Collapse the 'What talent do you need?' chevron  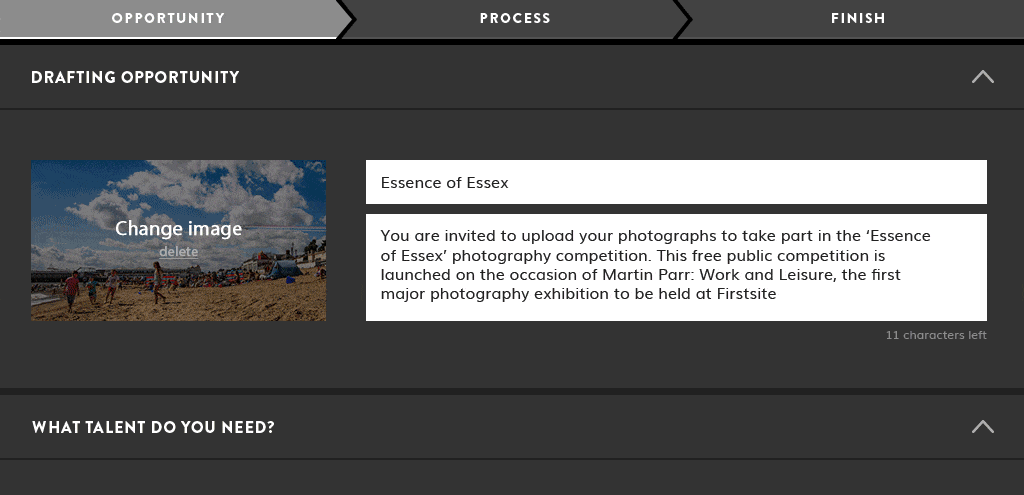[x=982, y=427]
